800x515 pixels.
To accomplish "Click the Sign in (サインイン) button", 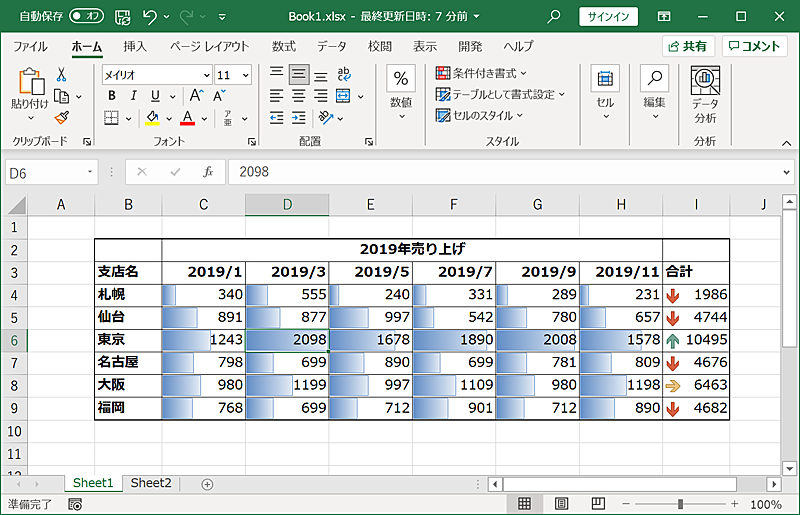I will click(608, 16).
